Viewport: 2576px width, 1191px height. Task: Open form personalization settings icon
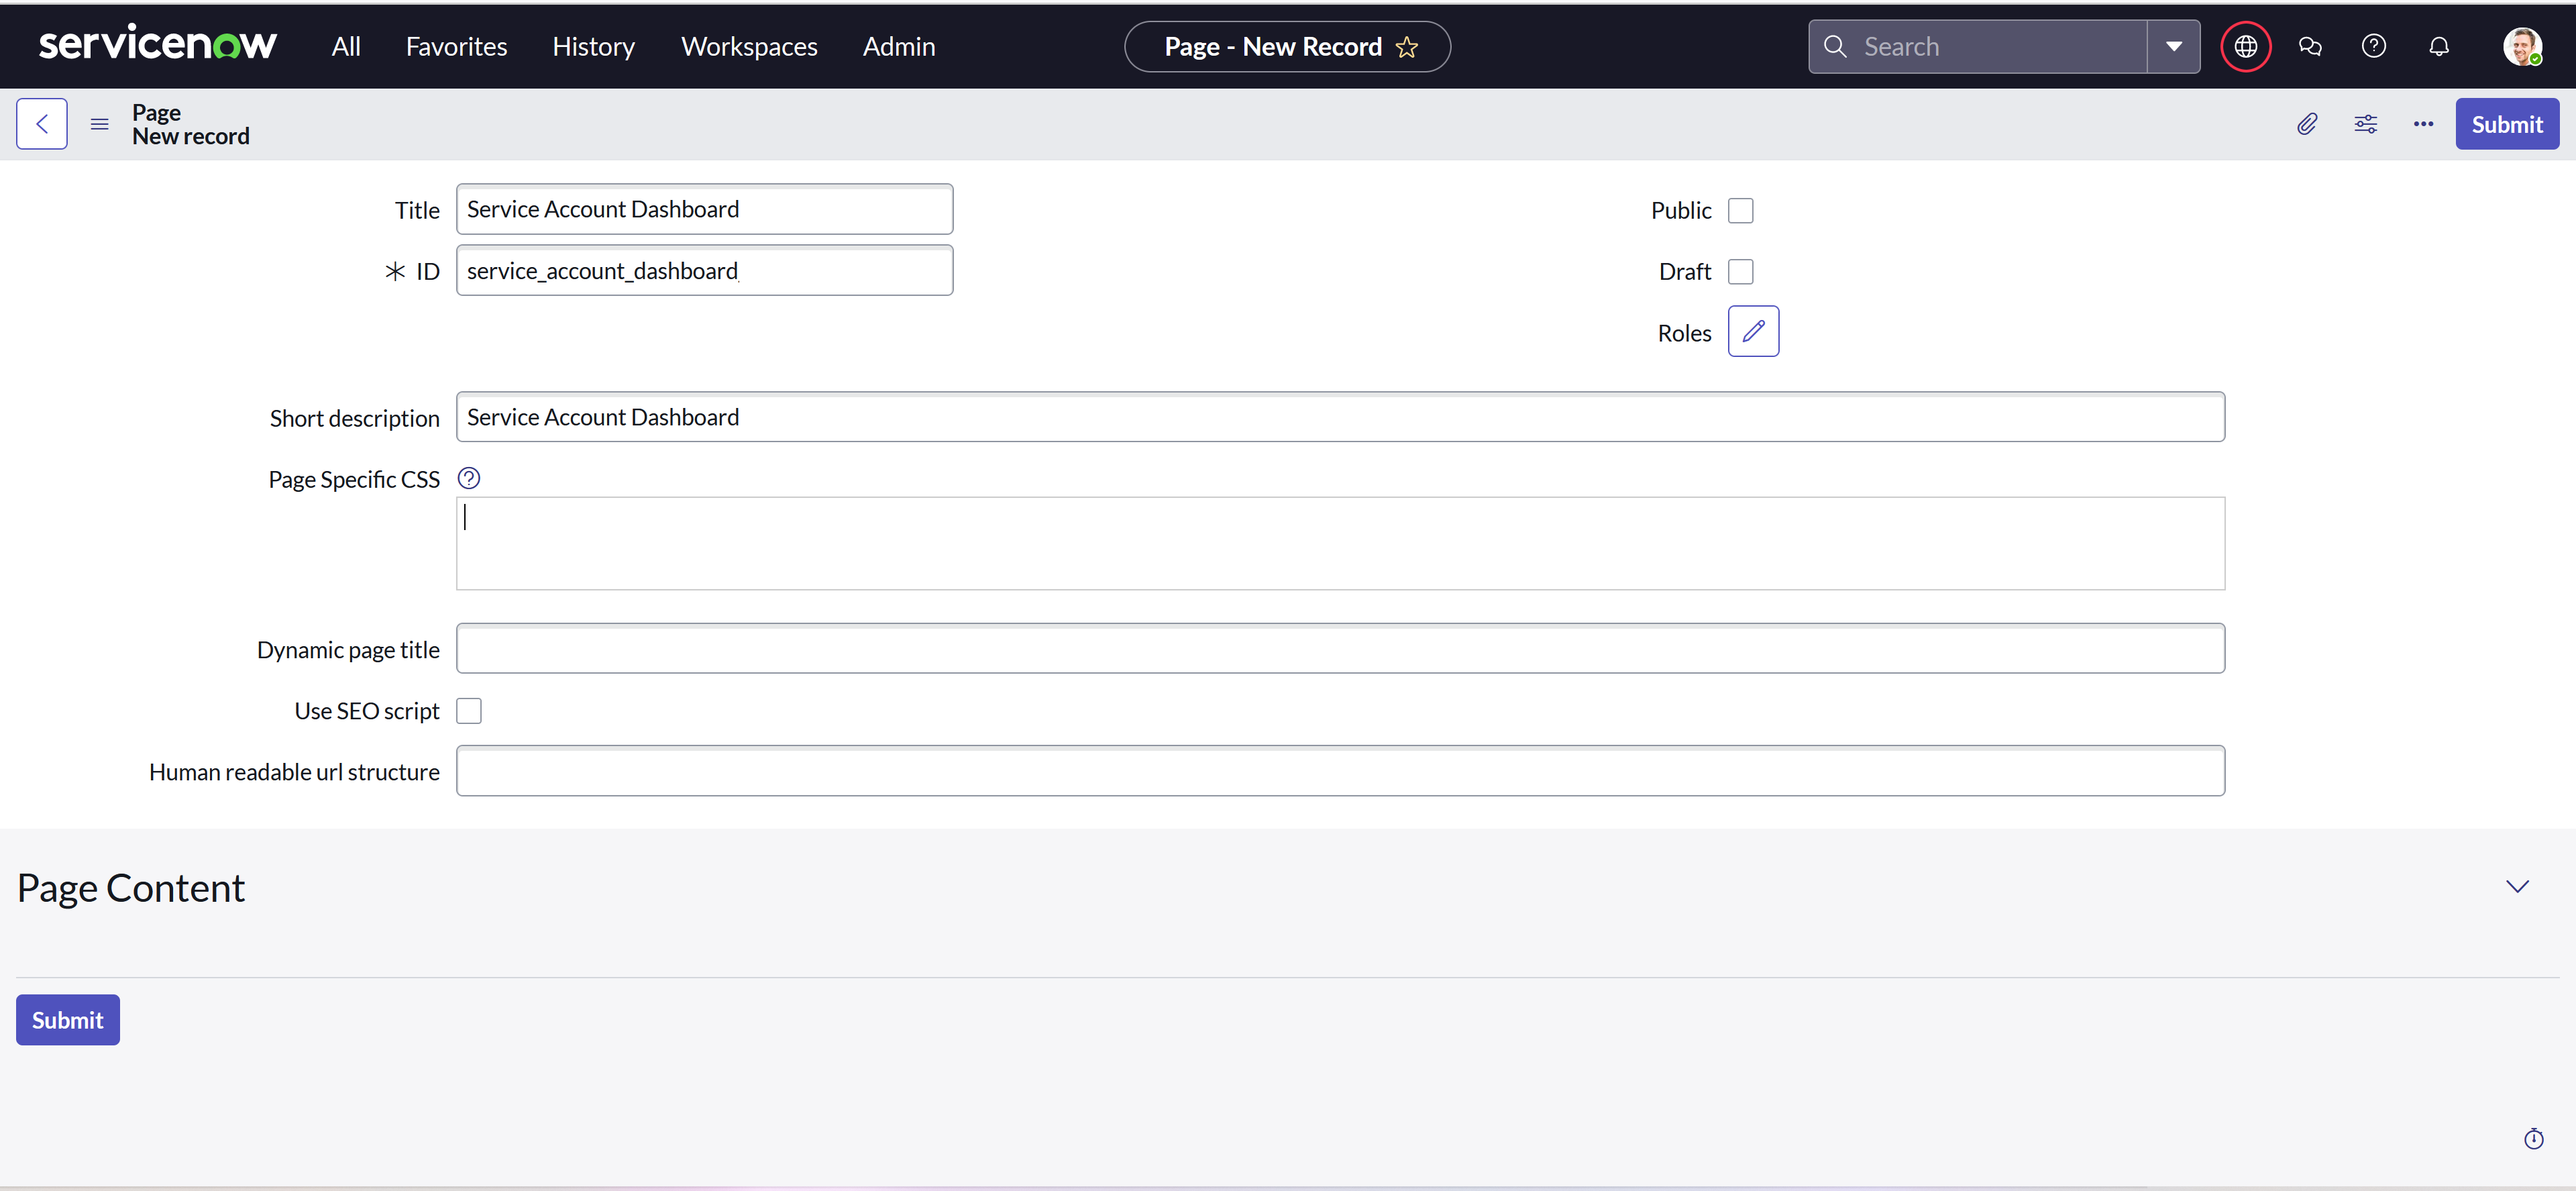(x=2366, y=123)
